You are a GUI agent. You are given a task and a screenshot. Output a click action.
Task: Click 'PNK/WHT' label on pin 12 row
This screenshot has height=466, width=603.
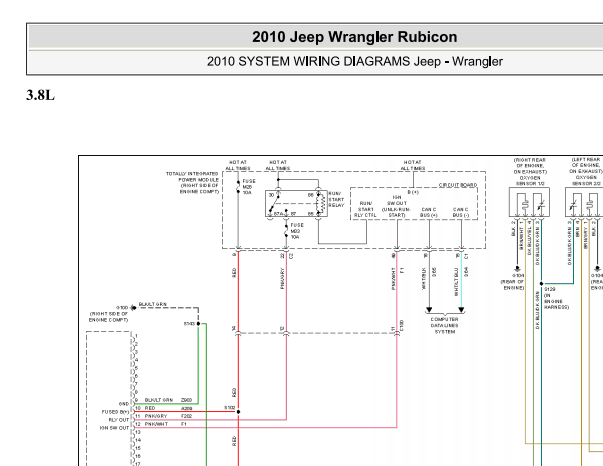(156, 424)
